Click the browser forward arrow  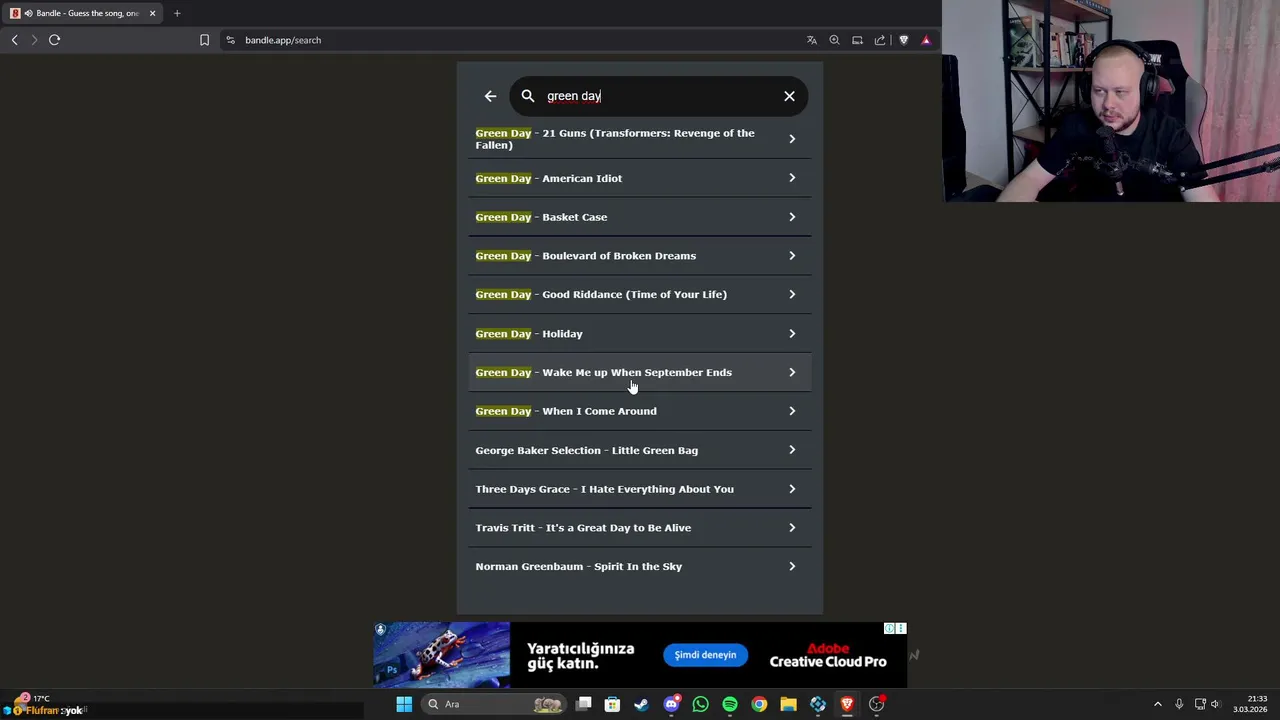[x=34, y=40]
